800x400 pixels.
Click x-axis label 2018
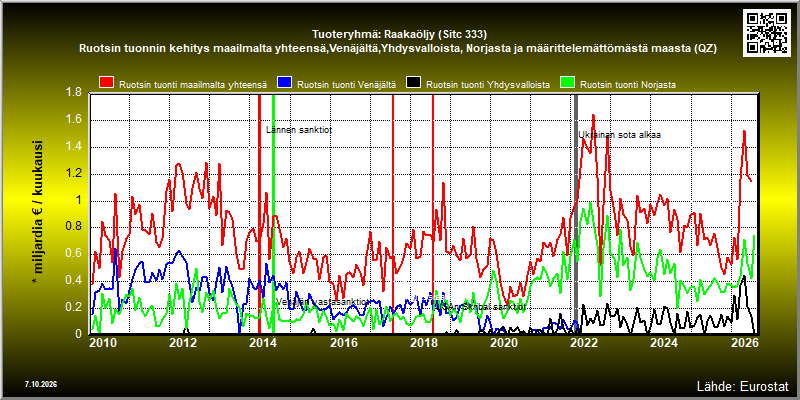(x=423, y=342)
